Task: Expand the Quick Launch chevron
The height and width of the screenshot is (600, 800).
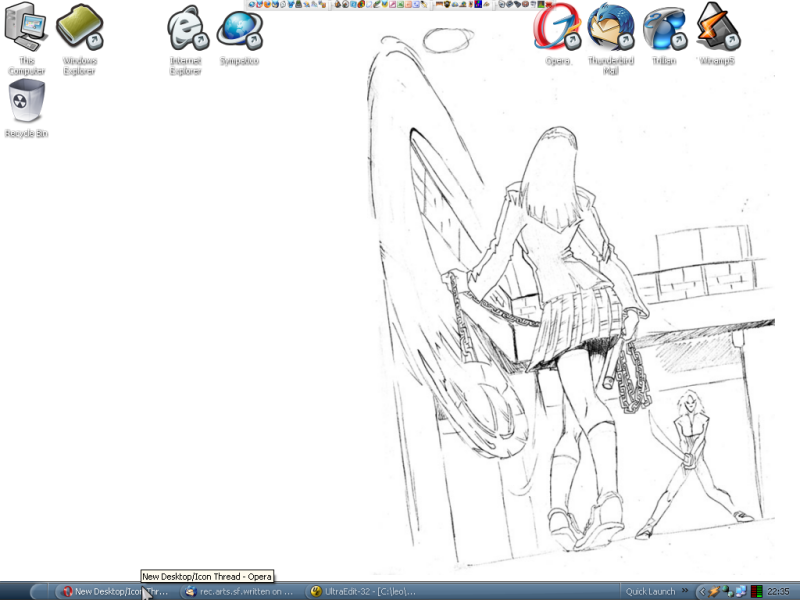Action: click(685, 591)
